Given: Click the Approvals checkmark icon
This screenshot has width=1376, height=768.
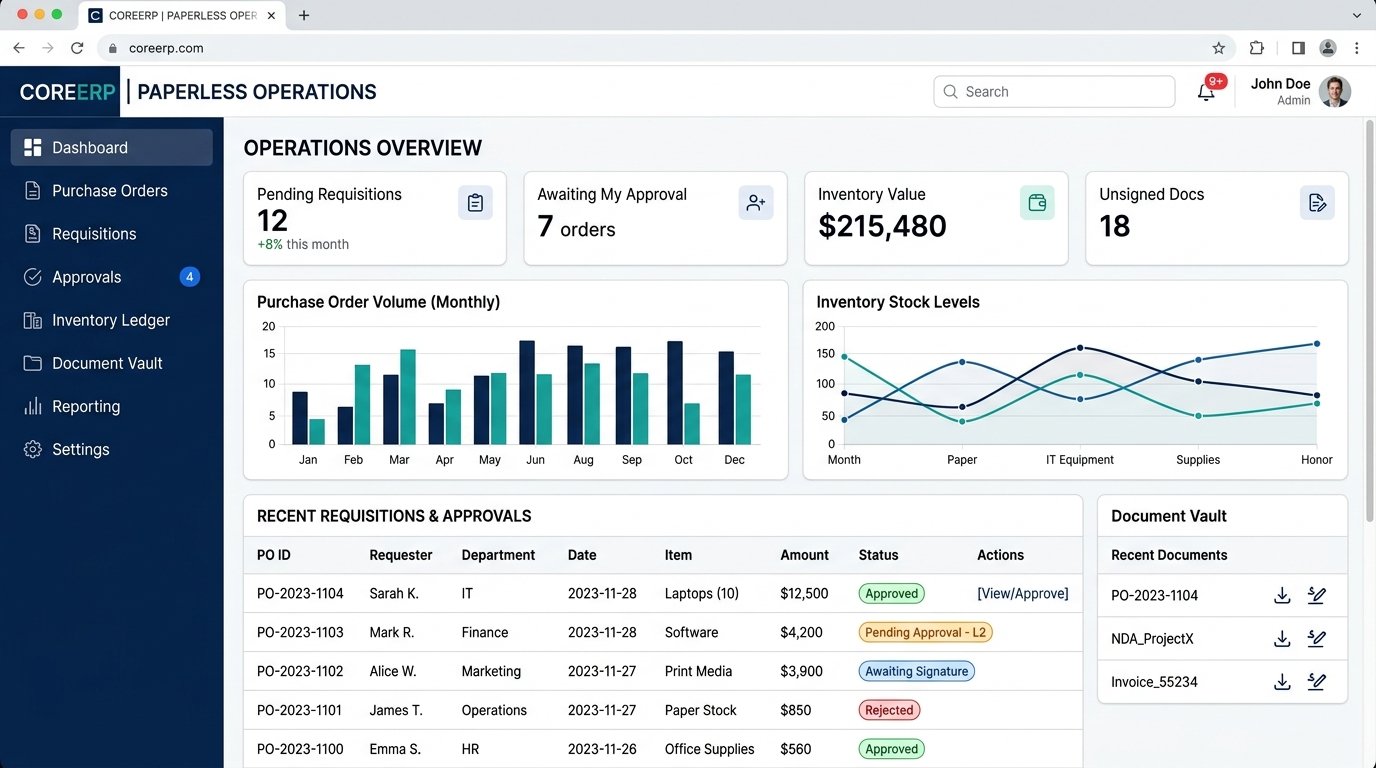Looking at the screenshot, I should [x=33, y=277].
